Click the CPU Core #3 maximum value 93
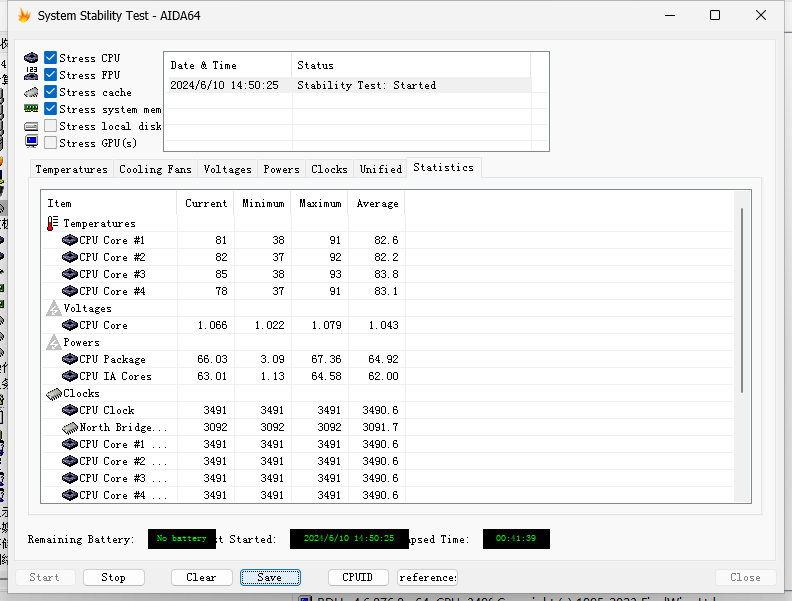792x601 pixels. click(x=335, y=274)
